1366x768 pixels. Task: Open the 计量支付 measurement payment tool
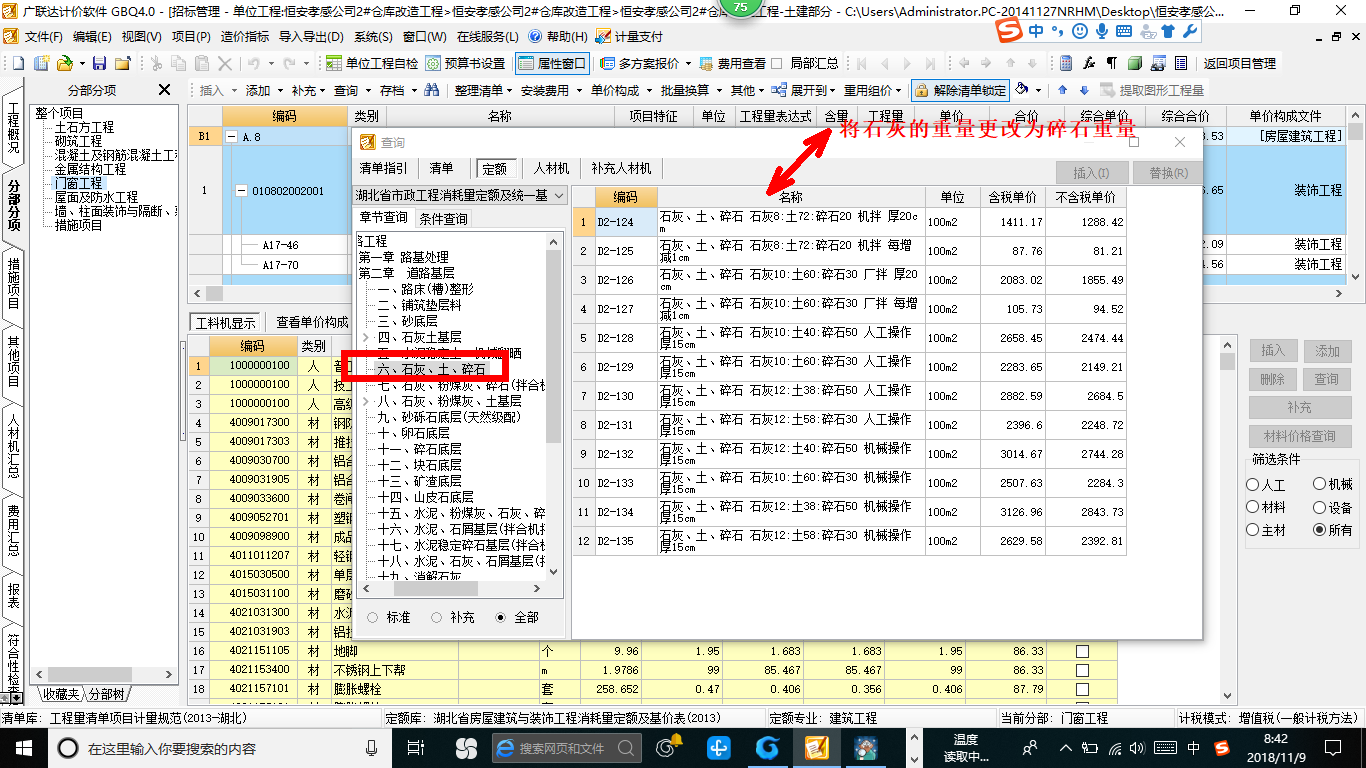[629, 36]
